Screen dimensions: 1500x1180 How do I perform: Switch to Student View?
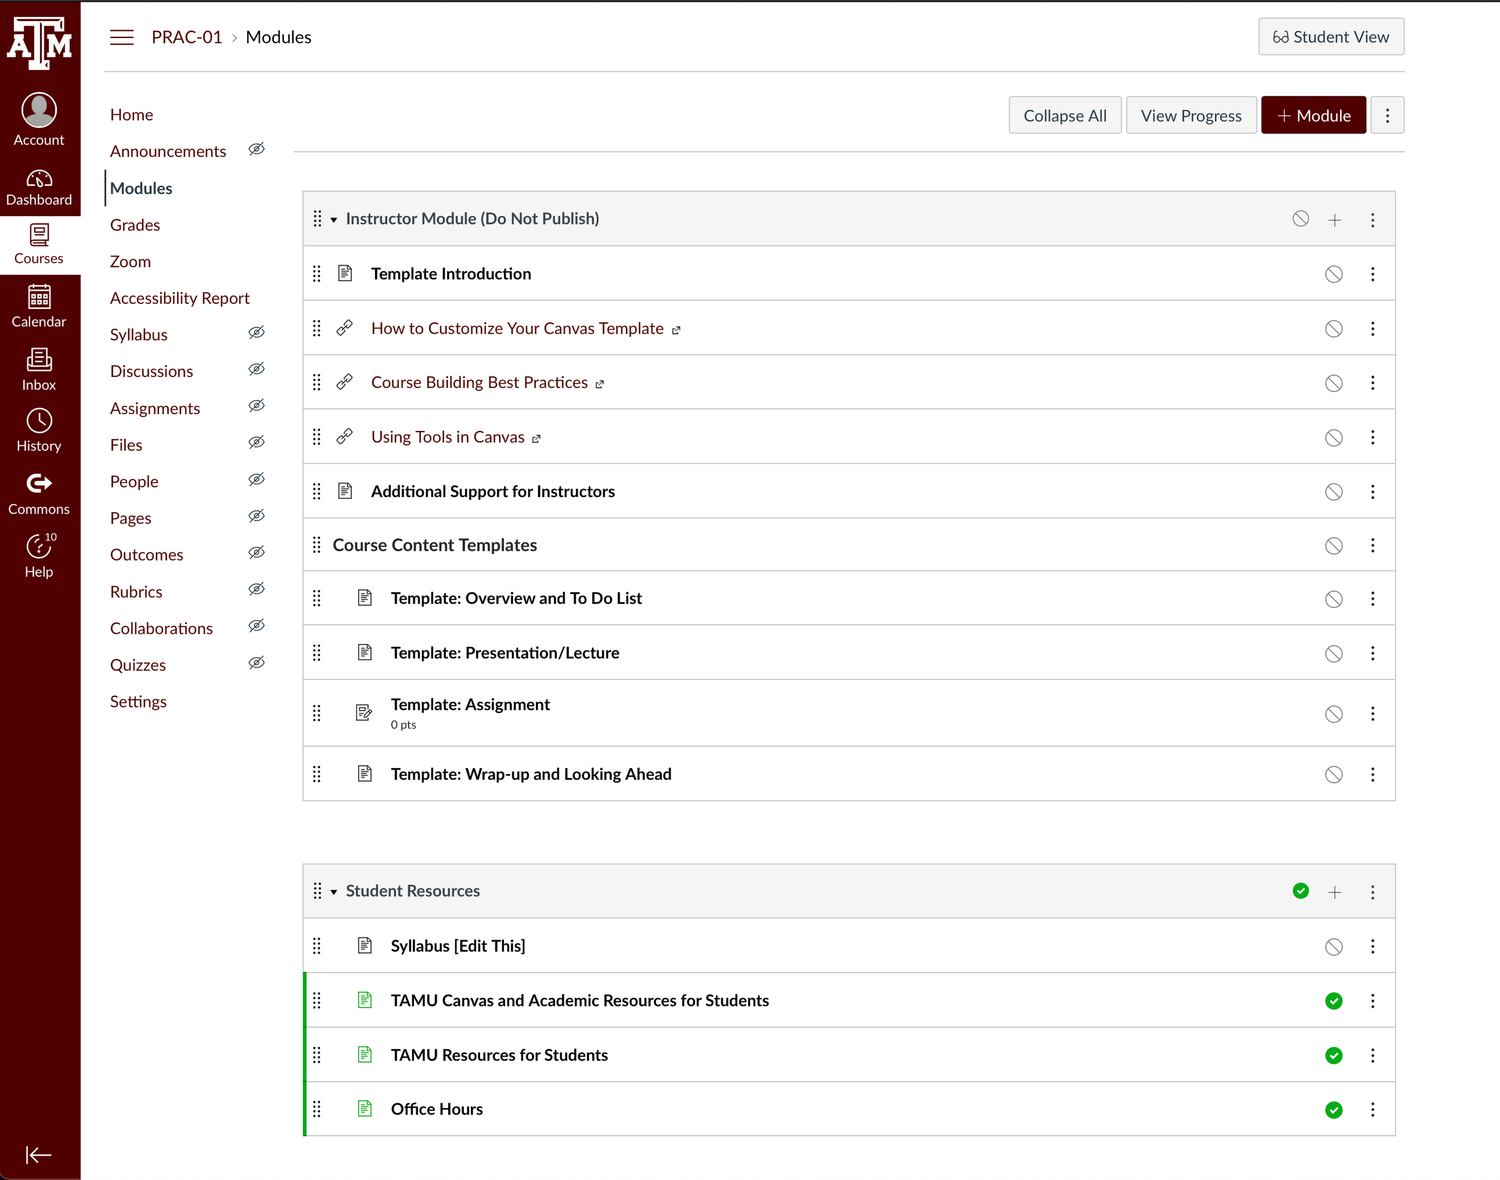(1331, 37)
